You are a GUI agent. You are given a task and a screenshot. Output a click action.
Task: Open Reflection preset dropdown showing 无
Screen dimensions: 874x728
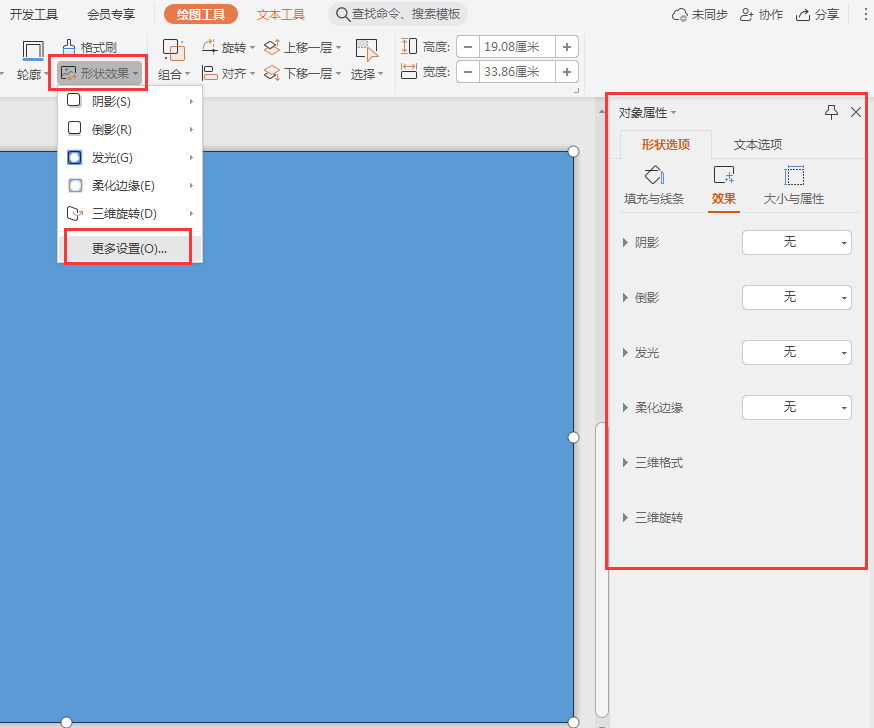[797, 298]
